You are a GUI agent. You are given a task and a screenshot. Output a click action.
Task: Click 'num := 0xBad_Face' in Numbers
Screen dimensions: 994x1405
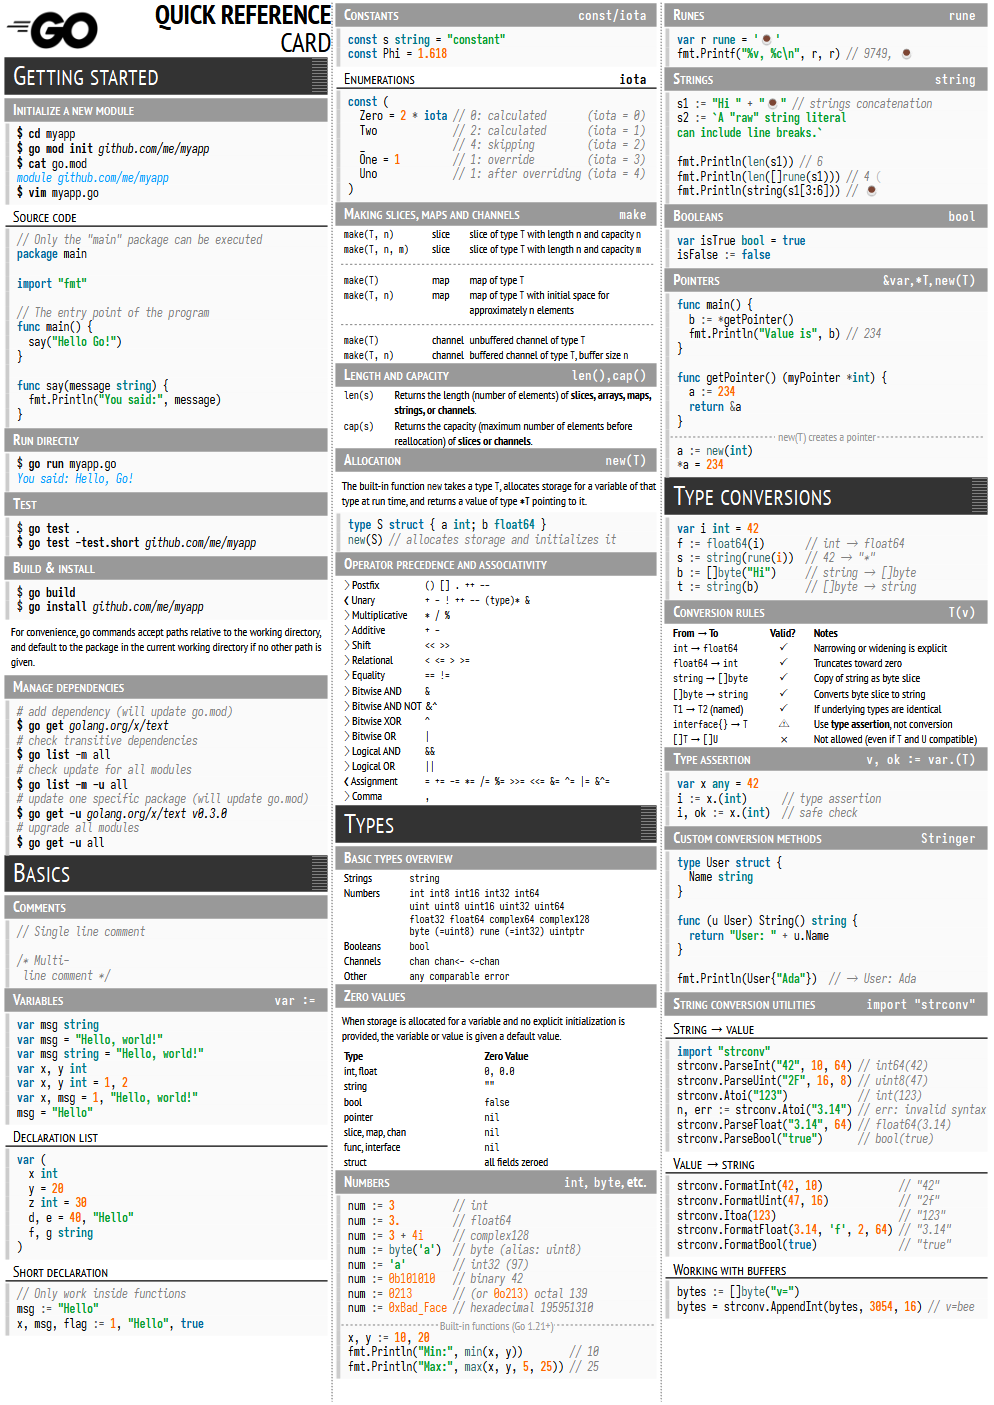point(397,1308)
